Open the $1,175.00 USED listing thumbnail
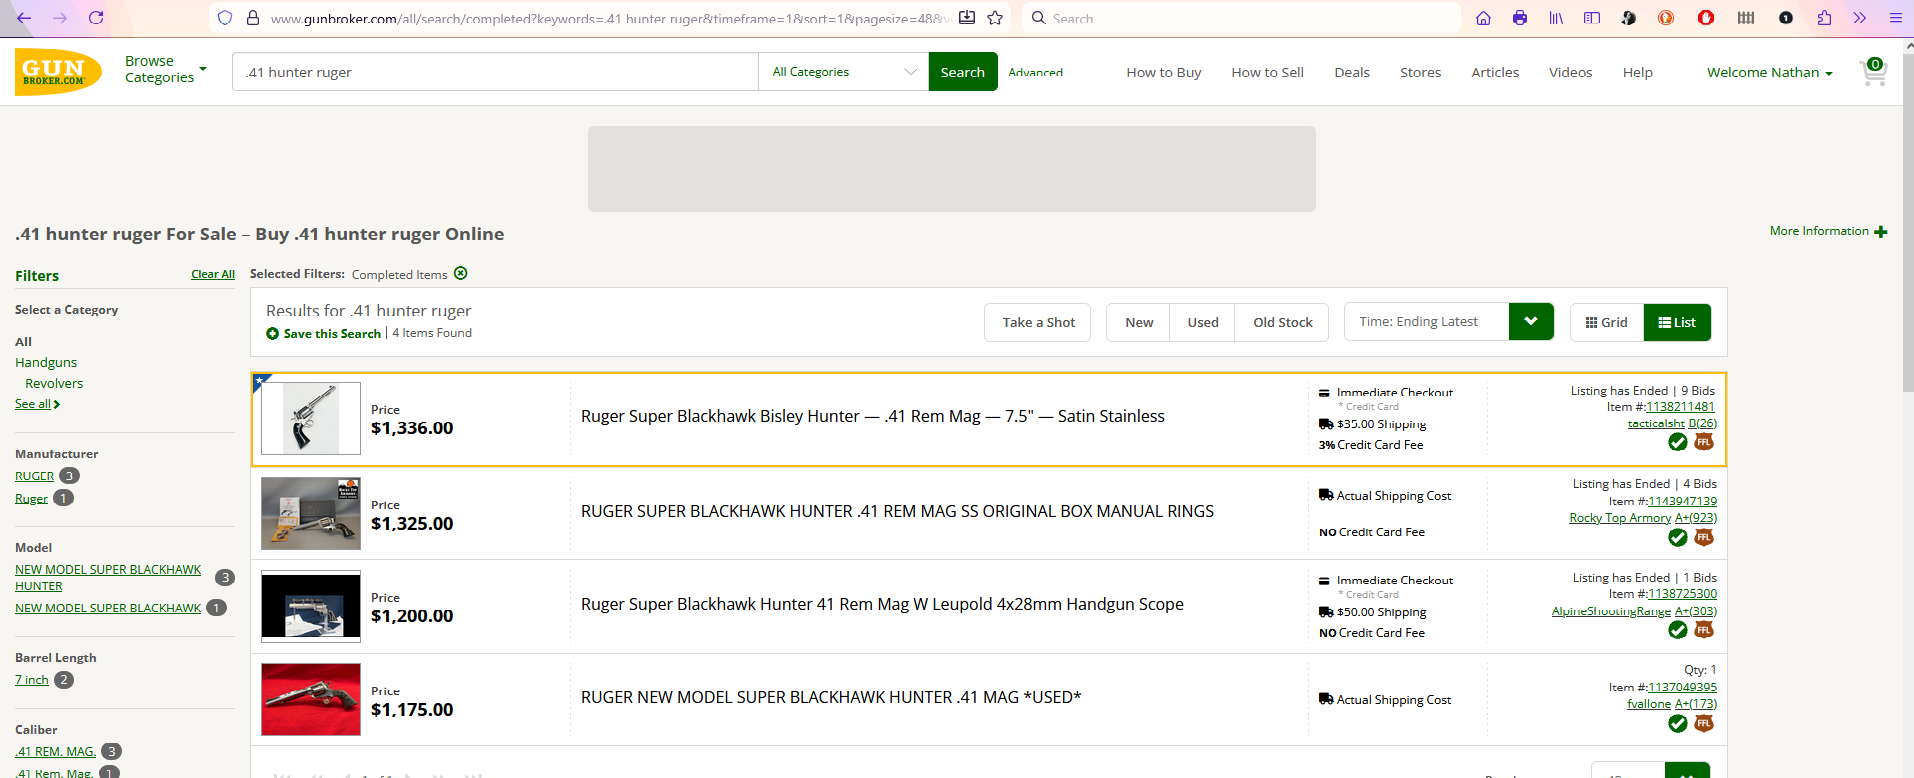The height and width of the screenshot is (778, 1914). tap(311, 699)
